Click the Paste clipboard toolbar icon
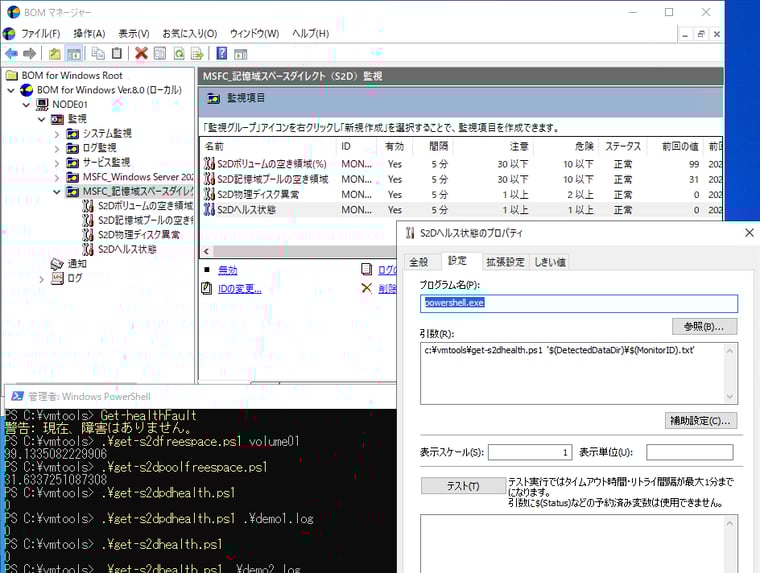 tap(117, 53)
